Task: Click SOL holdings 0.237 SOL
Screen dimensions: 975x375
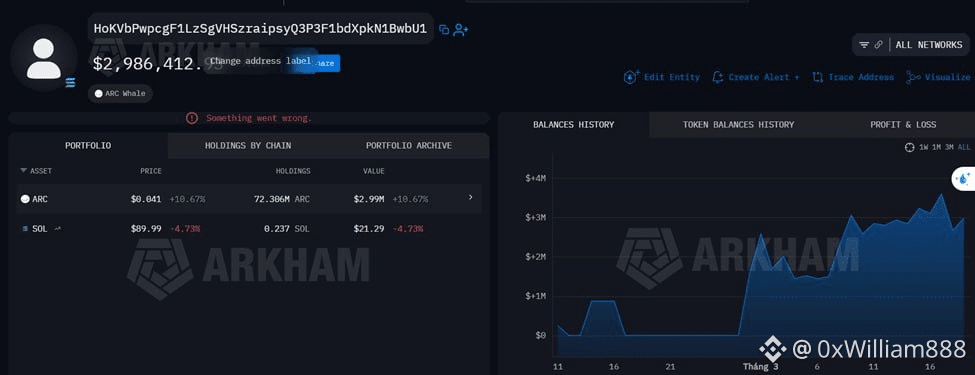Action: pos(287,229)
